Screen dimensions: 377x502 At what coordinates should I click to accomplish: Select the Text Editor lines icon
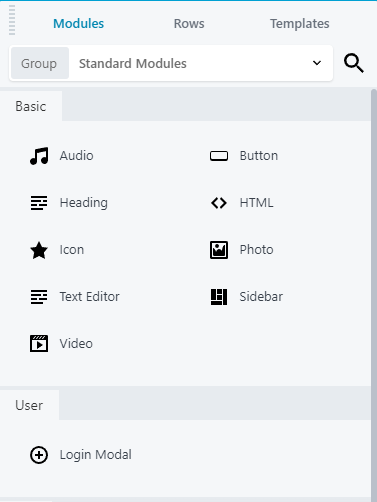coord(39,297)
